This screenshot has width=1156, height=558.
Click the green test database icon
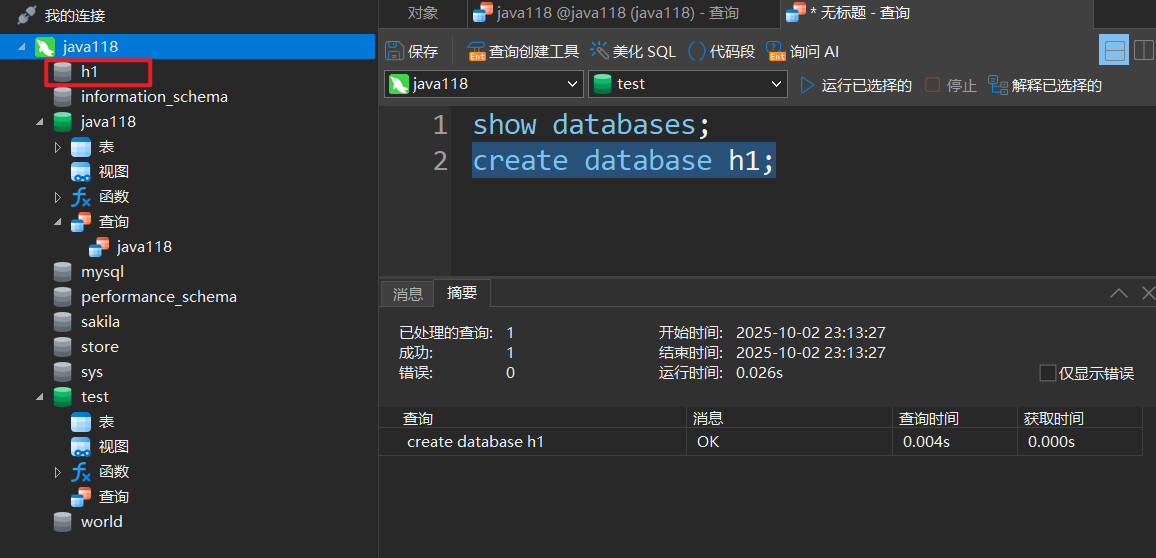coord(63,397)
